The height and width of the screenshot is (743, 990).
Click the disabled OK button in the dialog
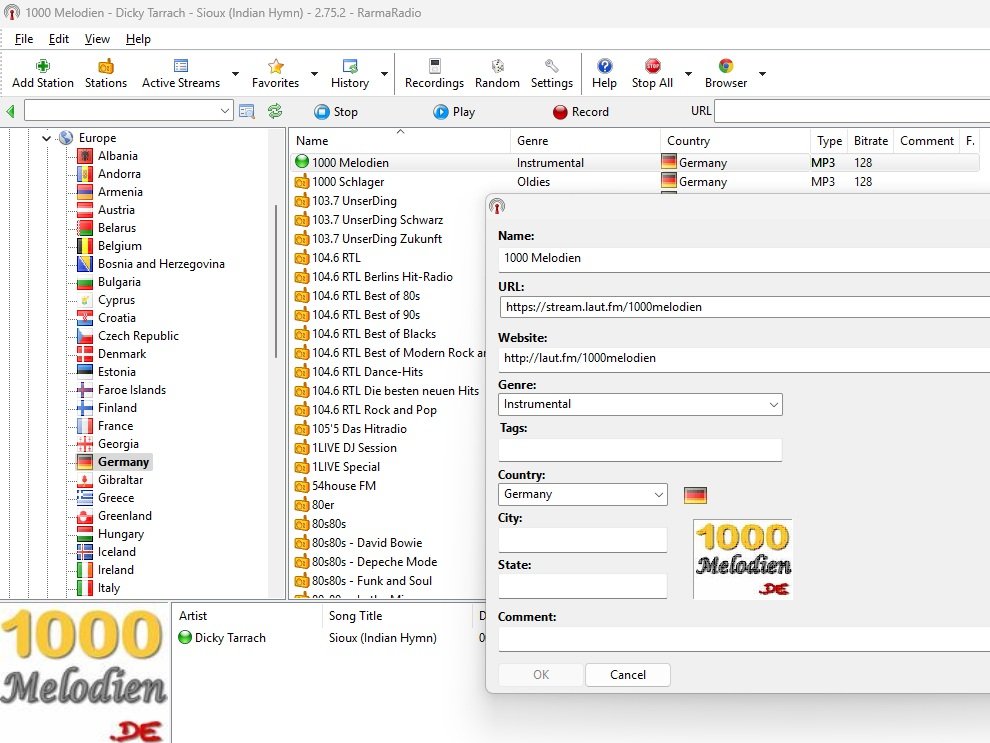541,675
